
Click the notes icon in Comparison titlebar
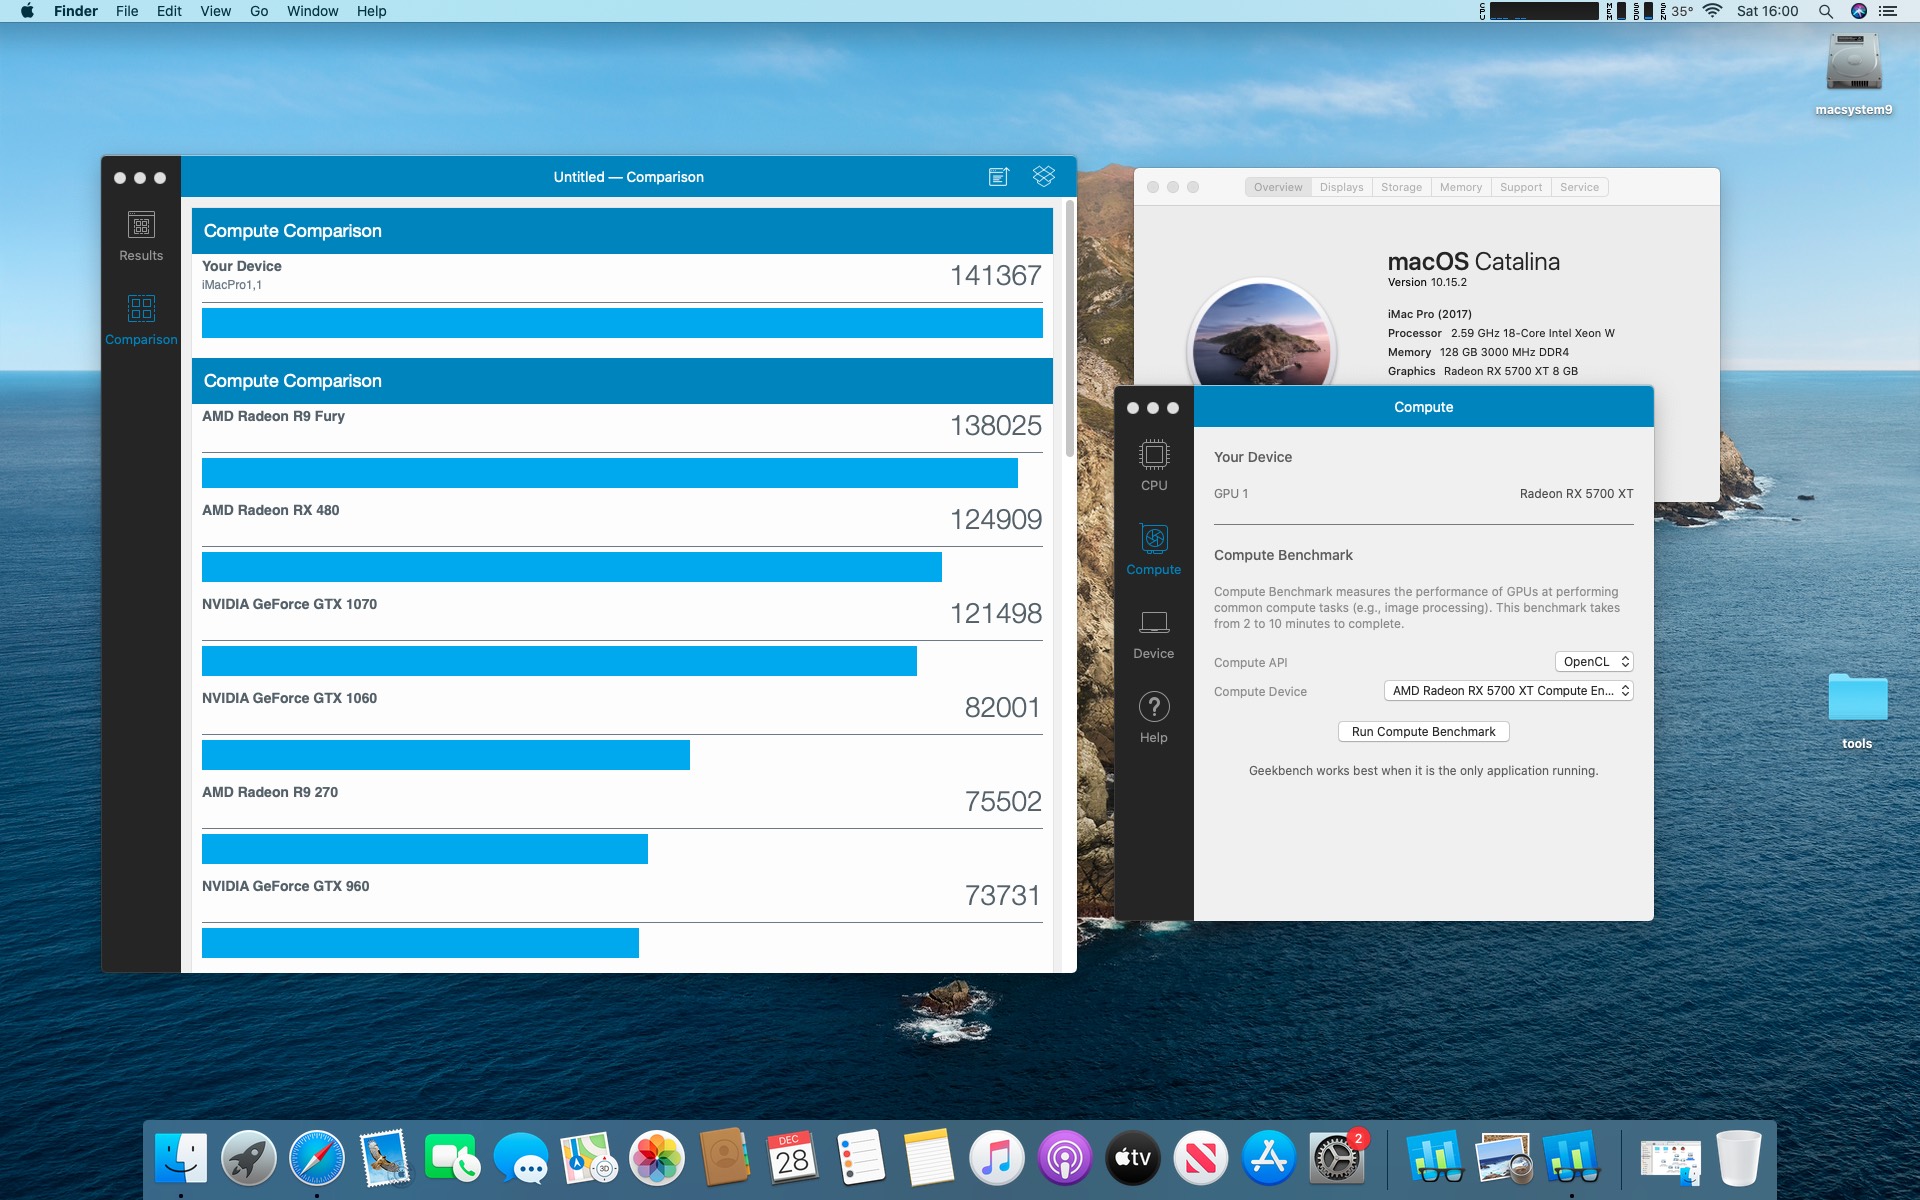[x=998, y=177]
